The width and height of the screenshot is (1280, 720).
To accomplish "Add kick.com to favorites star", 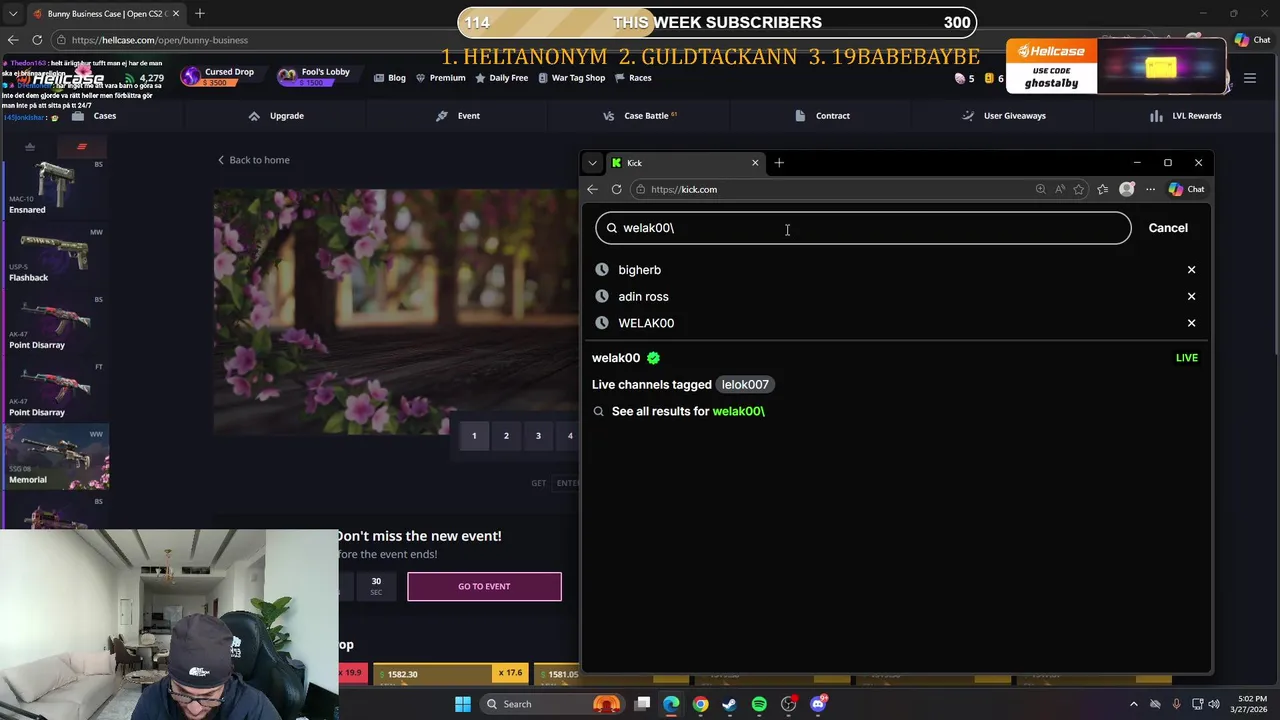I will [1078, 189].
